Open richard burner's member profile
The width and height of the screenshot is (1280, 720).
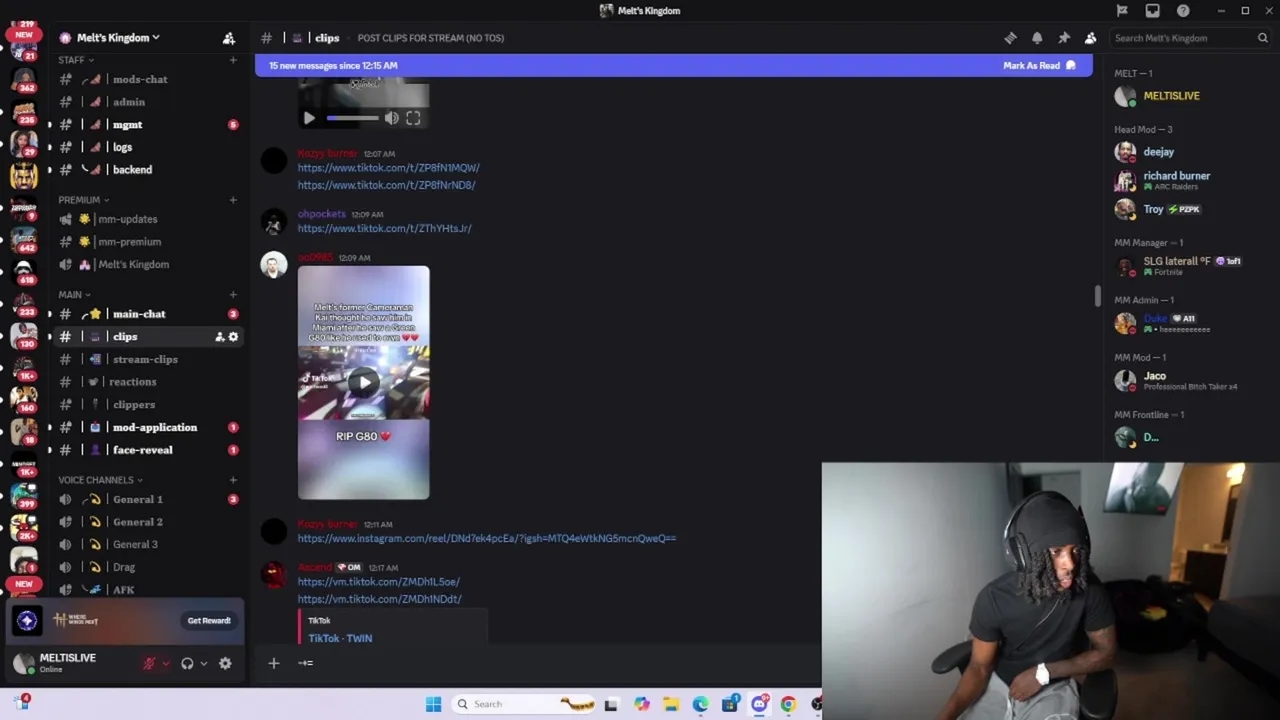(1176, 181)
